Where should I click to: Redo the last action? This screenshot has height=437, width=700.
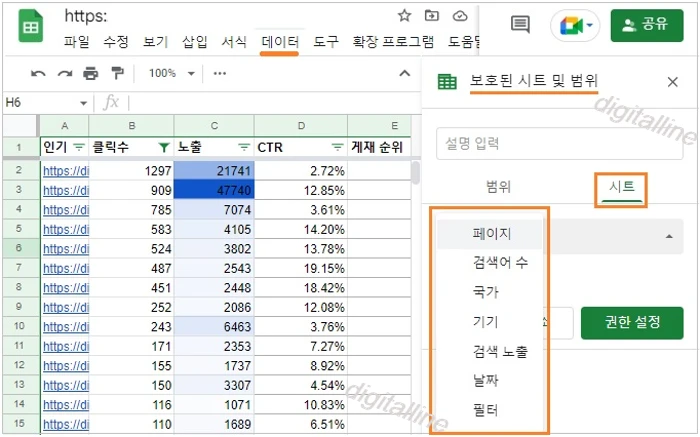click(x=65, y=74)
